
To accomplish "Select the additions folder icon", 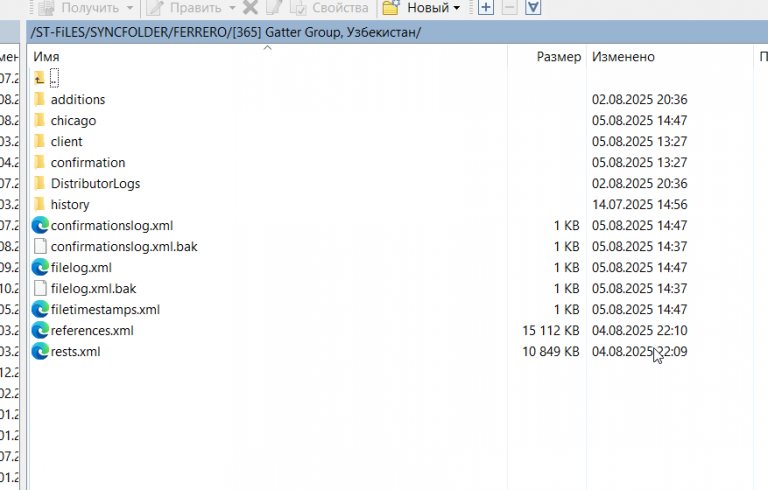I will 40,99.
